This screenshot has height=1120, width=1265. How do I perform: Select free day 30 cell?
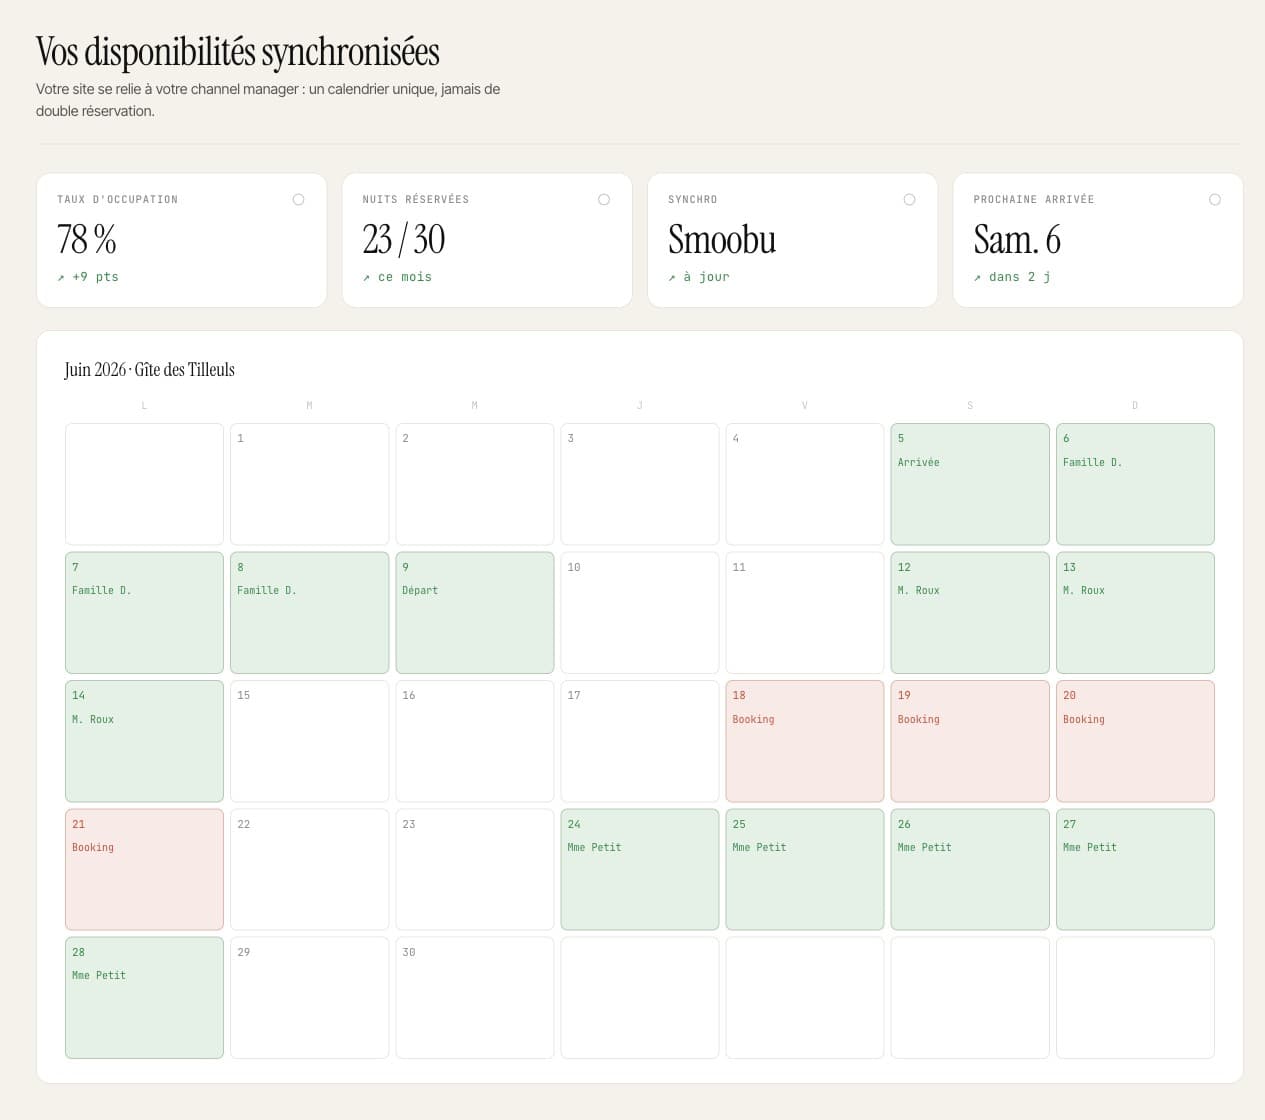(475, 997)
